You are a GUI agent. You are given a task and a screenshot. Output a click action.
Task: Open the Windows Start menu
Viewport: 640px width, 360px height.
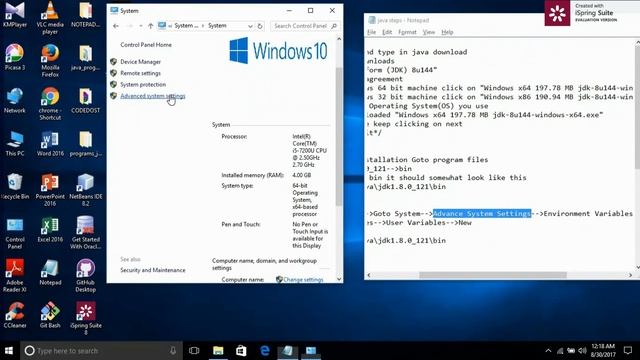(9, 351)
